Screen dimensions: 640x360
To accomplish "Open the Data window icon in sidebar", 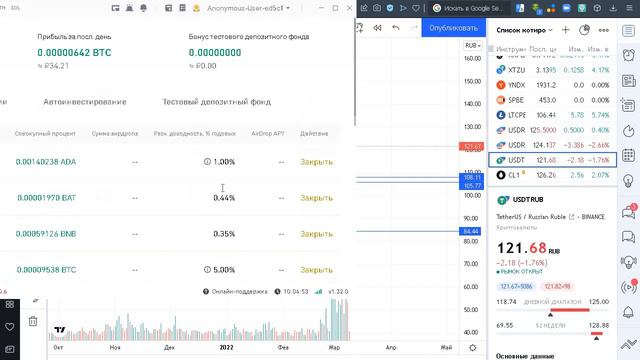I will (628, 105).
